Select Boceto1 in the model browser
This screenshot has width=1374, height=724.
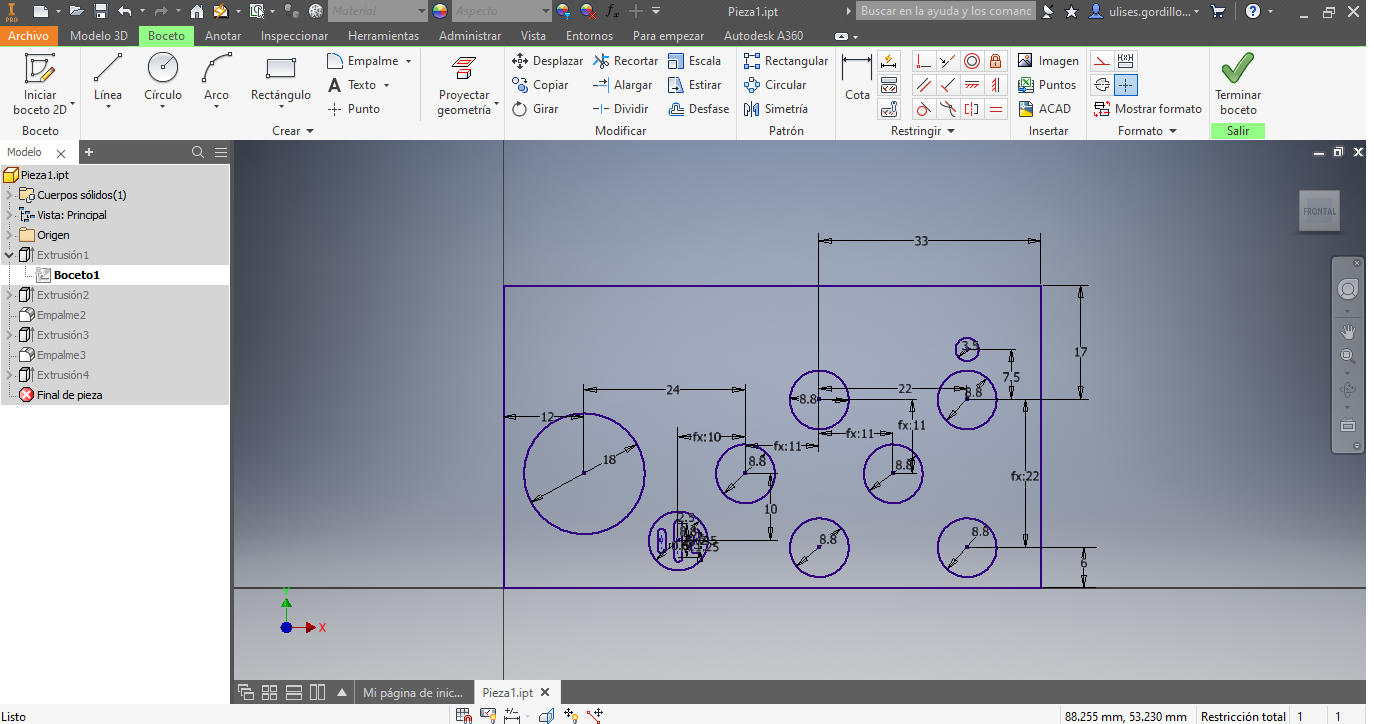tap(76, 275)
